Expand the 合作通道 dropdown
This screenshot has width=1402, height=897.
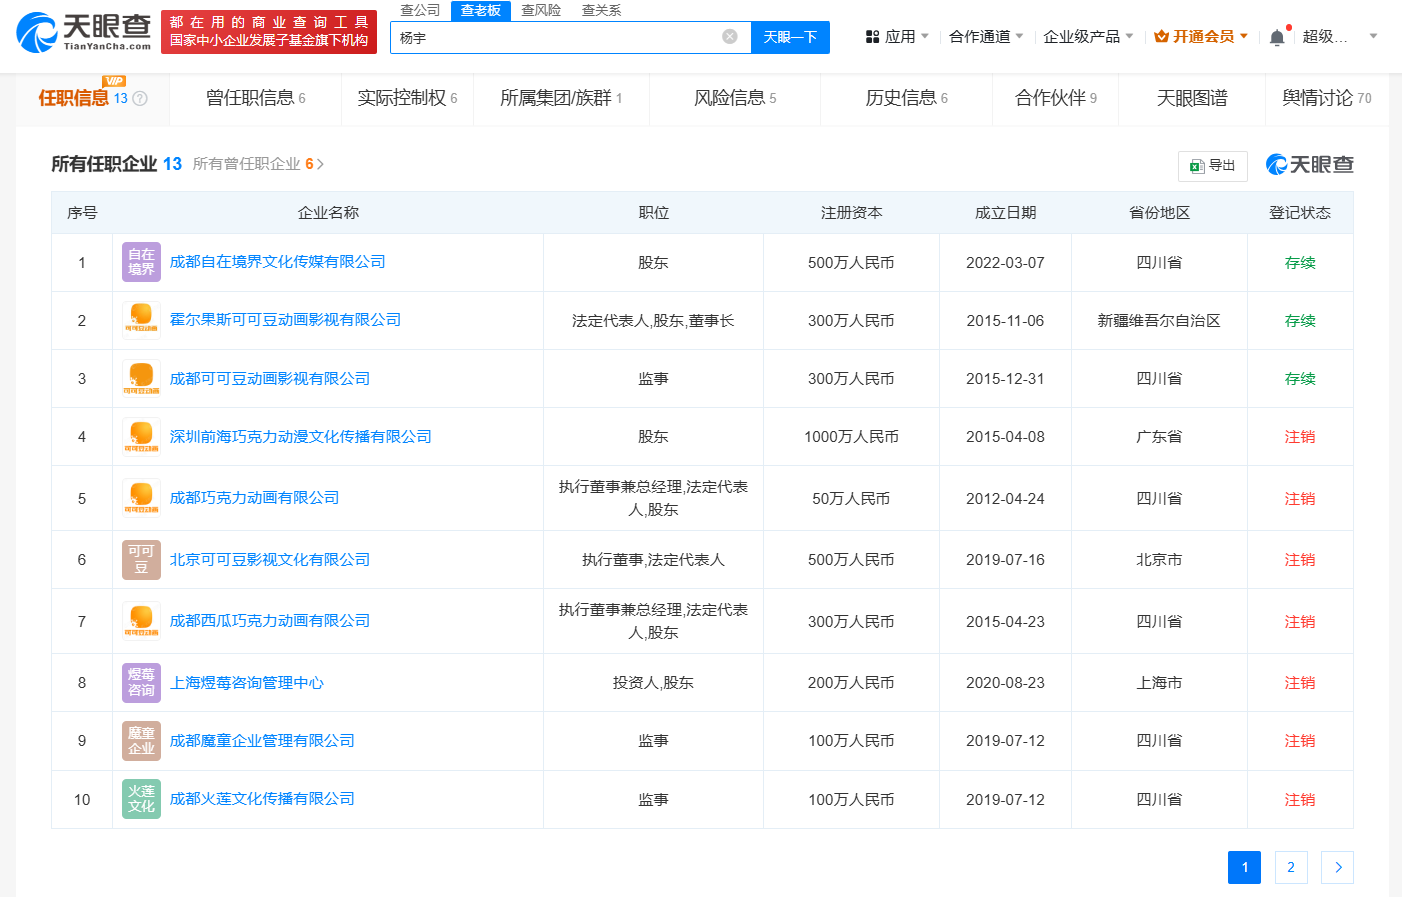[986, 37]
